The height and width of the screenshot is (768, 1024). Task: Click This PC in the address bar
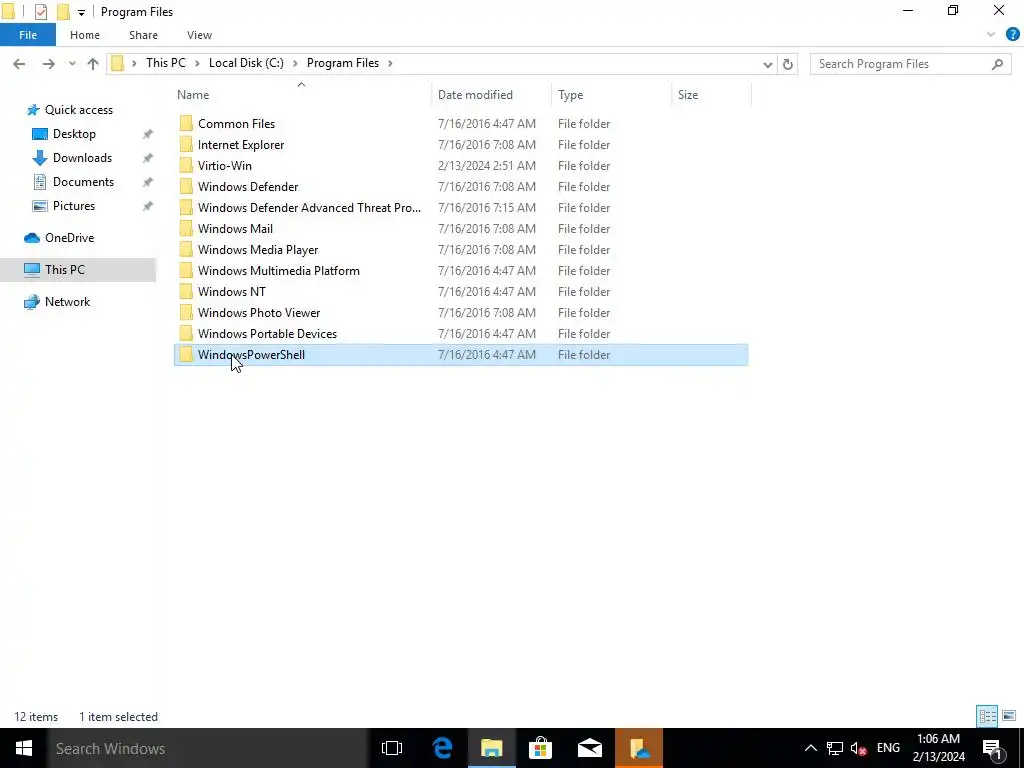point(166,63)
